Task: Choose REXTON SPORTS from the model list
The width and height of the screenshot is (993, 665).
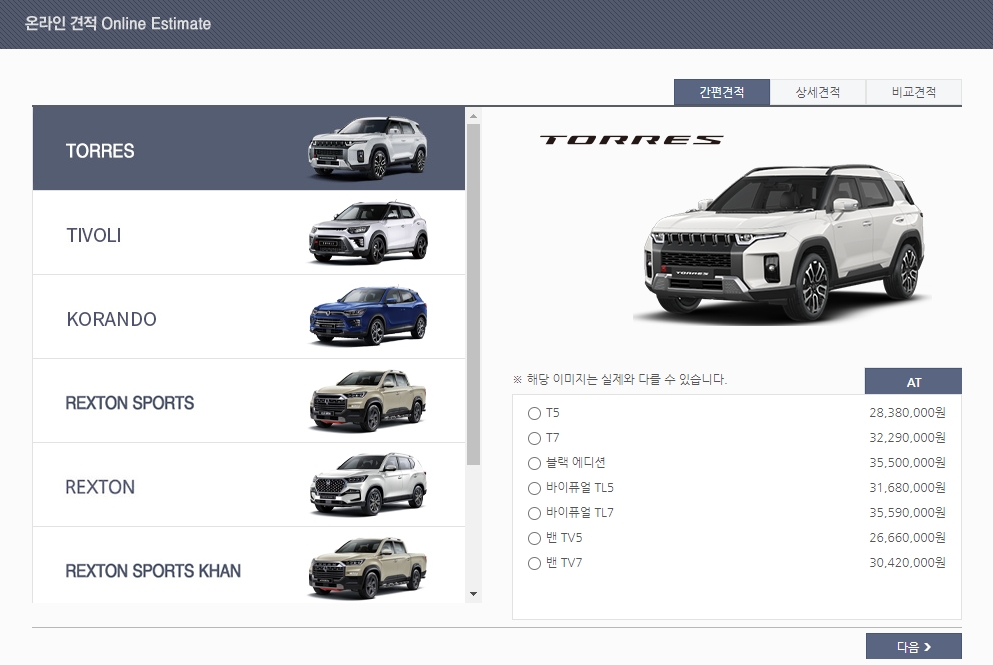Action: point(249,401)
